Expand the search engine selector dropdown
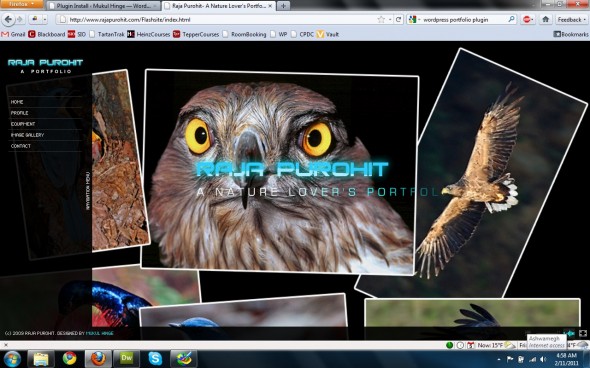 414,19
